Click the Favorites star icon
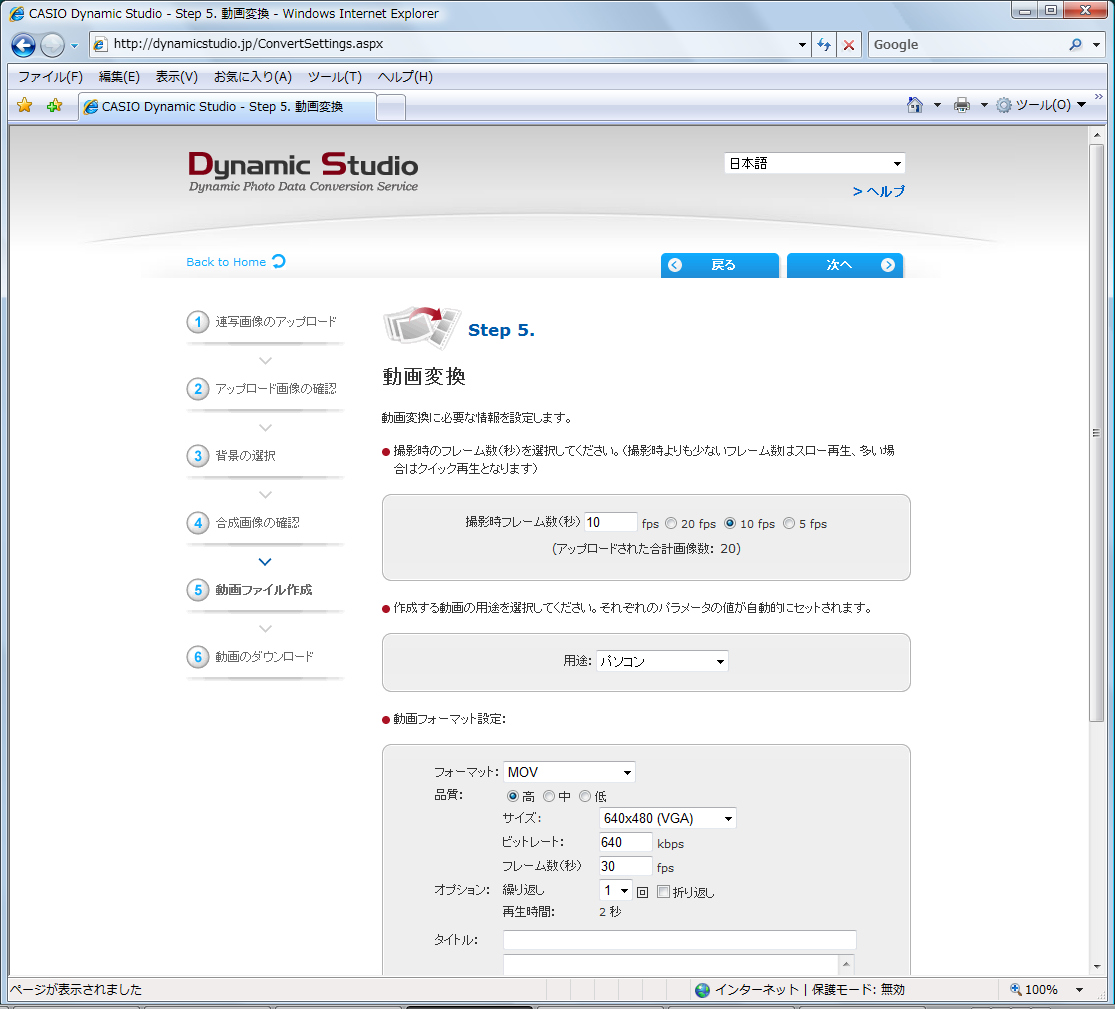The image size is (1115, 1009). pyautogui.click(x=23, y=104)
